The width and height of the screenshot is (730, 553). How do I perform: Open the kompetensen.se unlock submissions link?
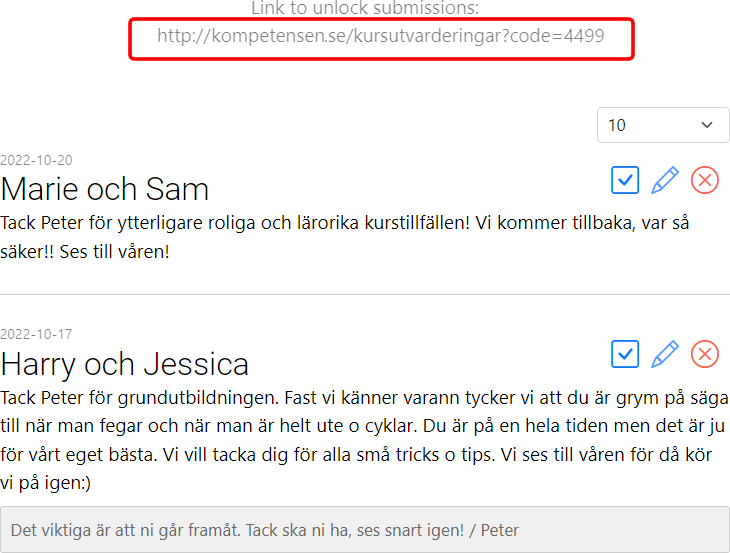[x=381, y=38]
